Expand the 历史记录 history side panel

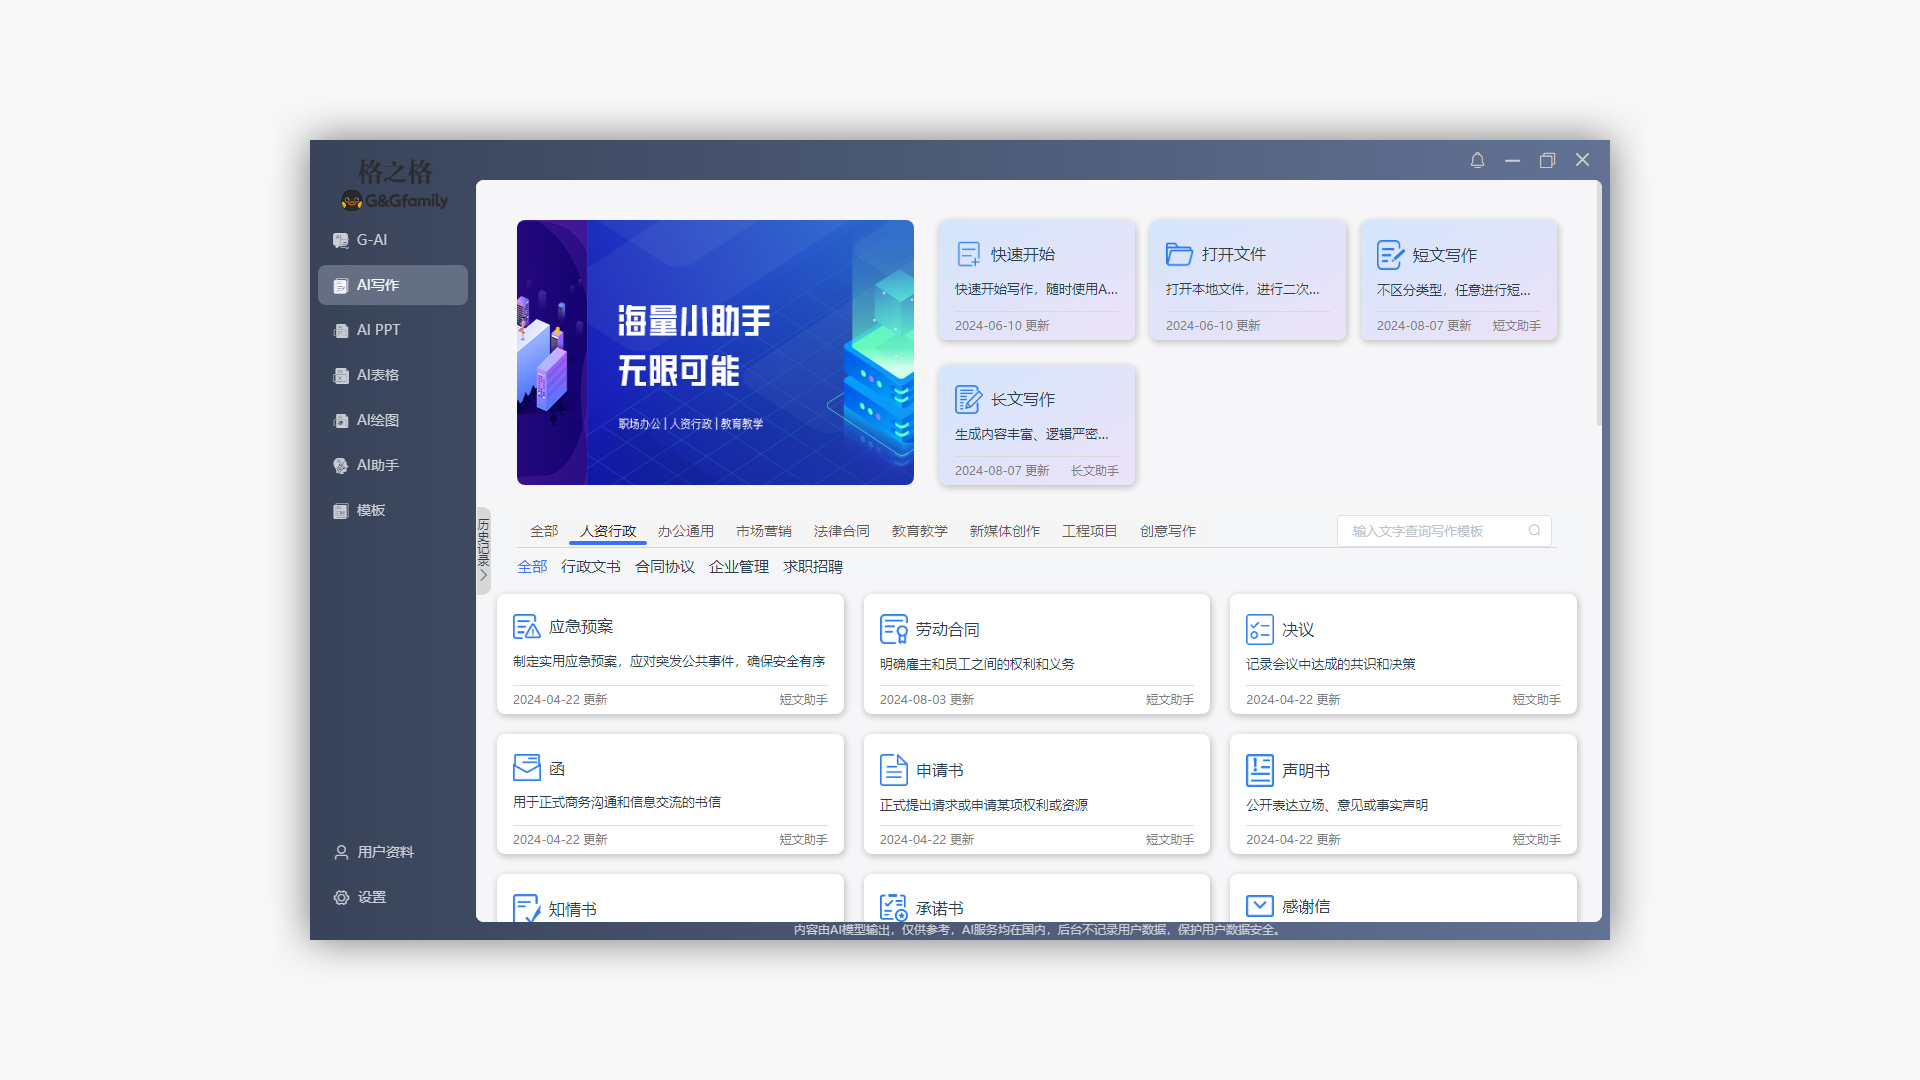tap(484, 550)
